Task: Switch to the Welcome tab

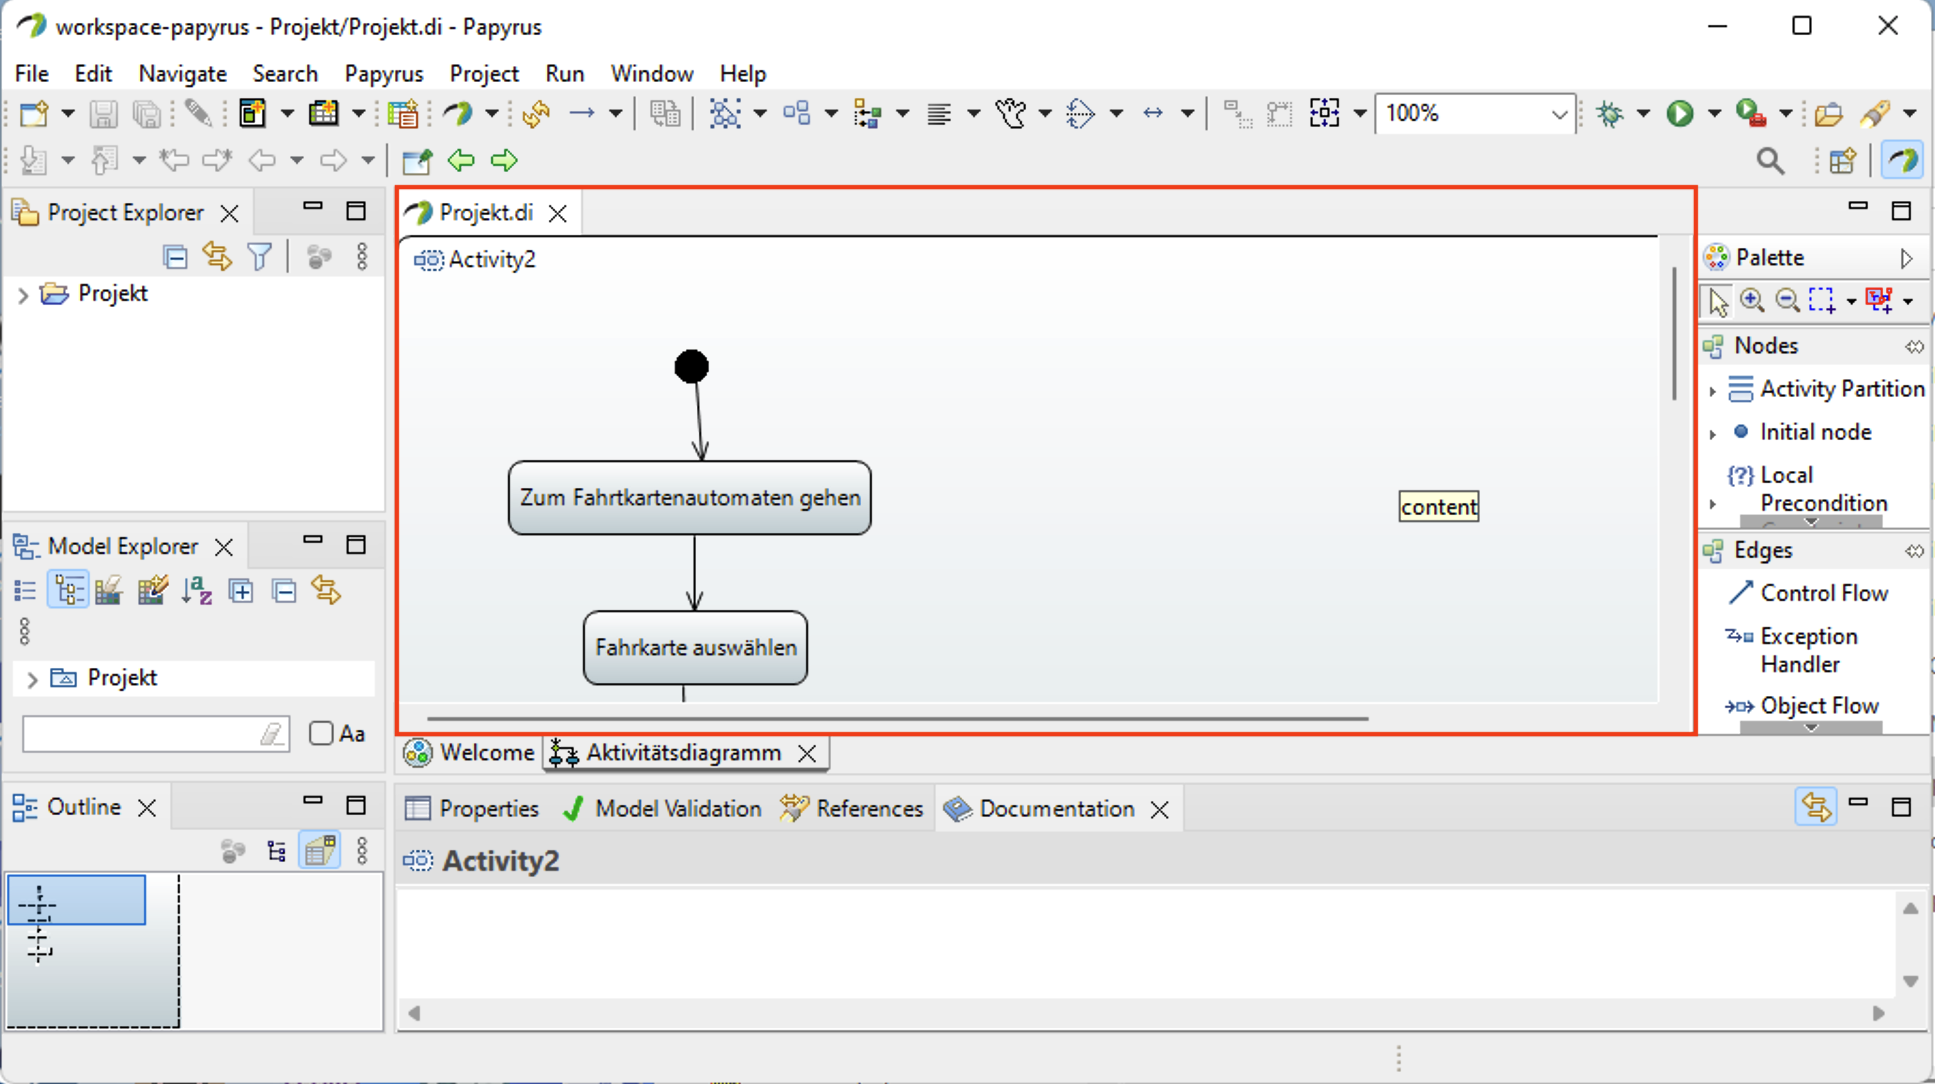Action: 486,752
